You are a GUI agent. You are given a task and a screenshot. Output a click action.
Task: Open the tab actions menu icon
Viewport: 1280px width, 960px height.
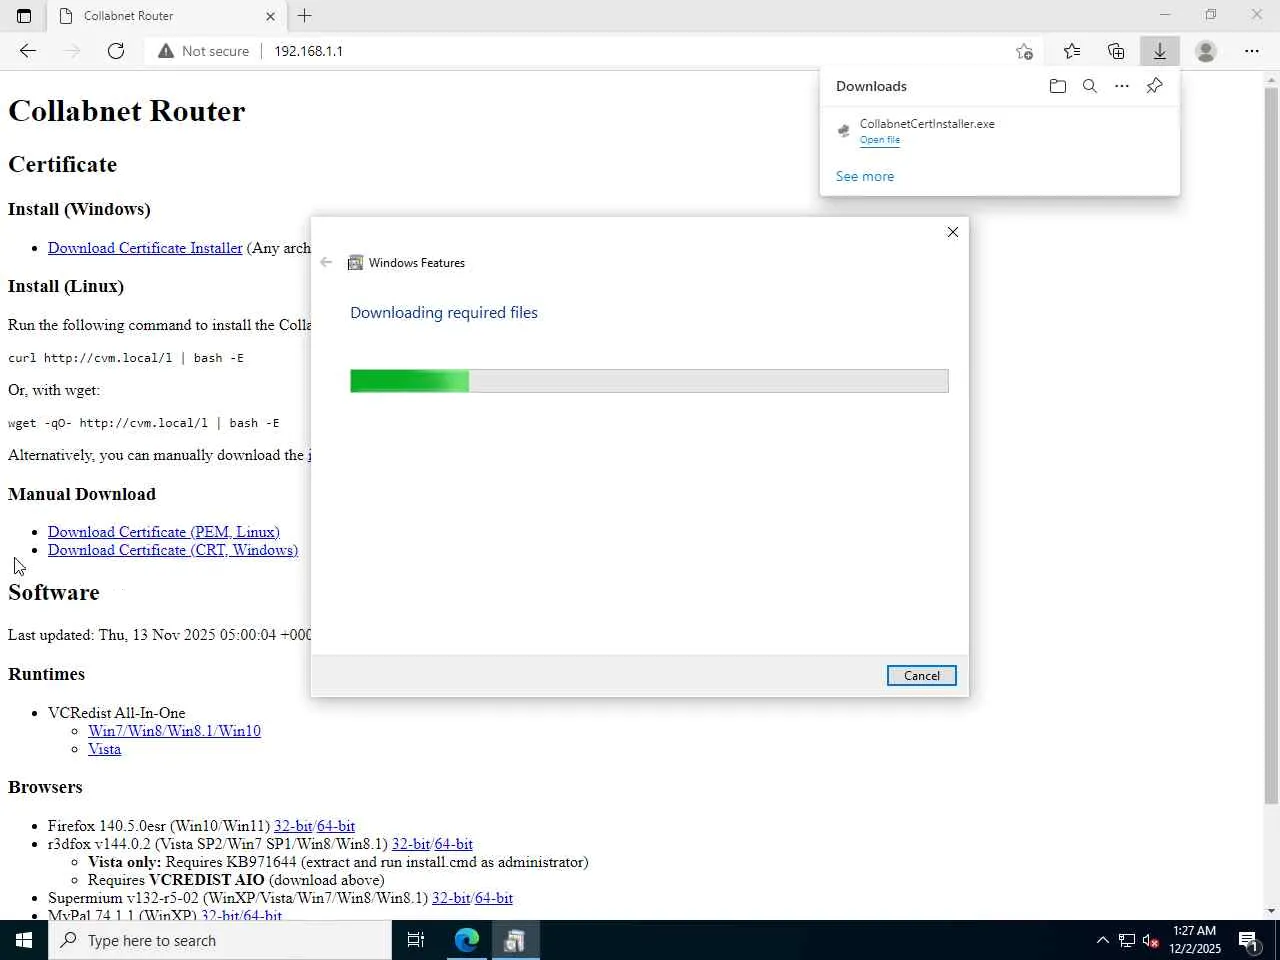click(x=24, y=16)
